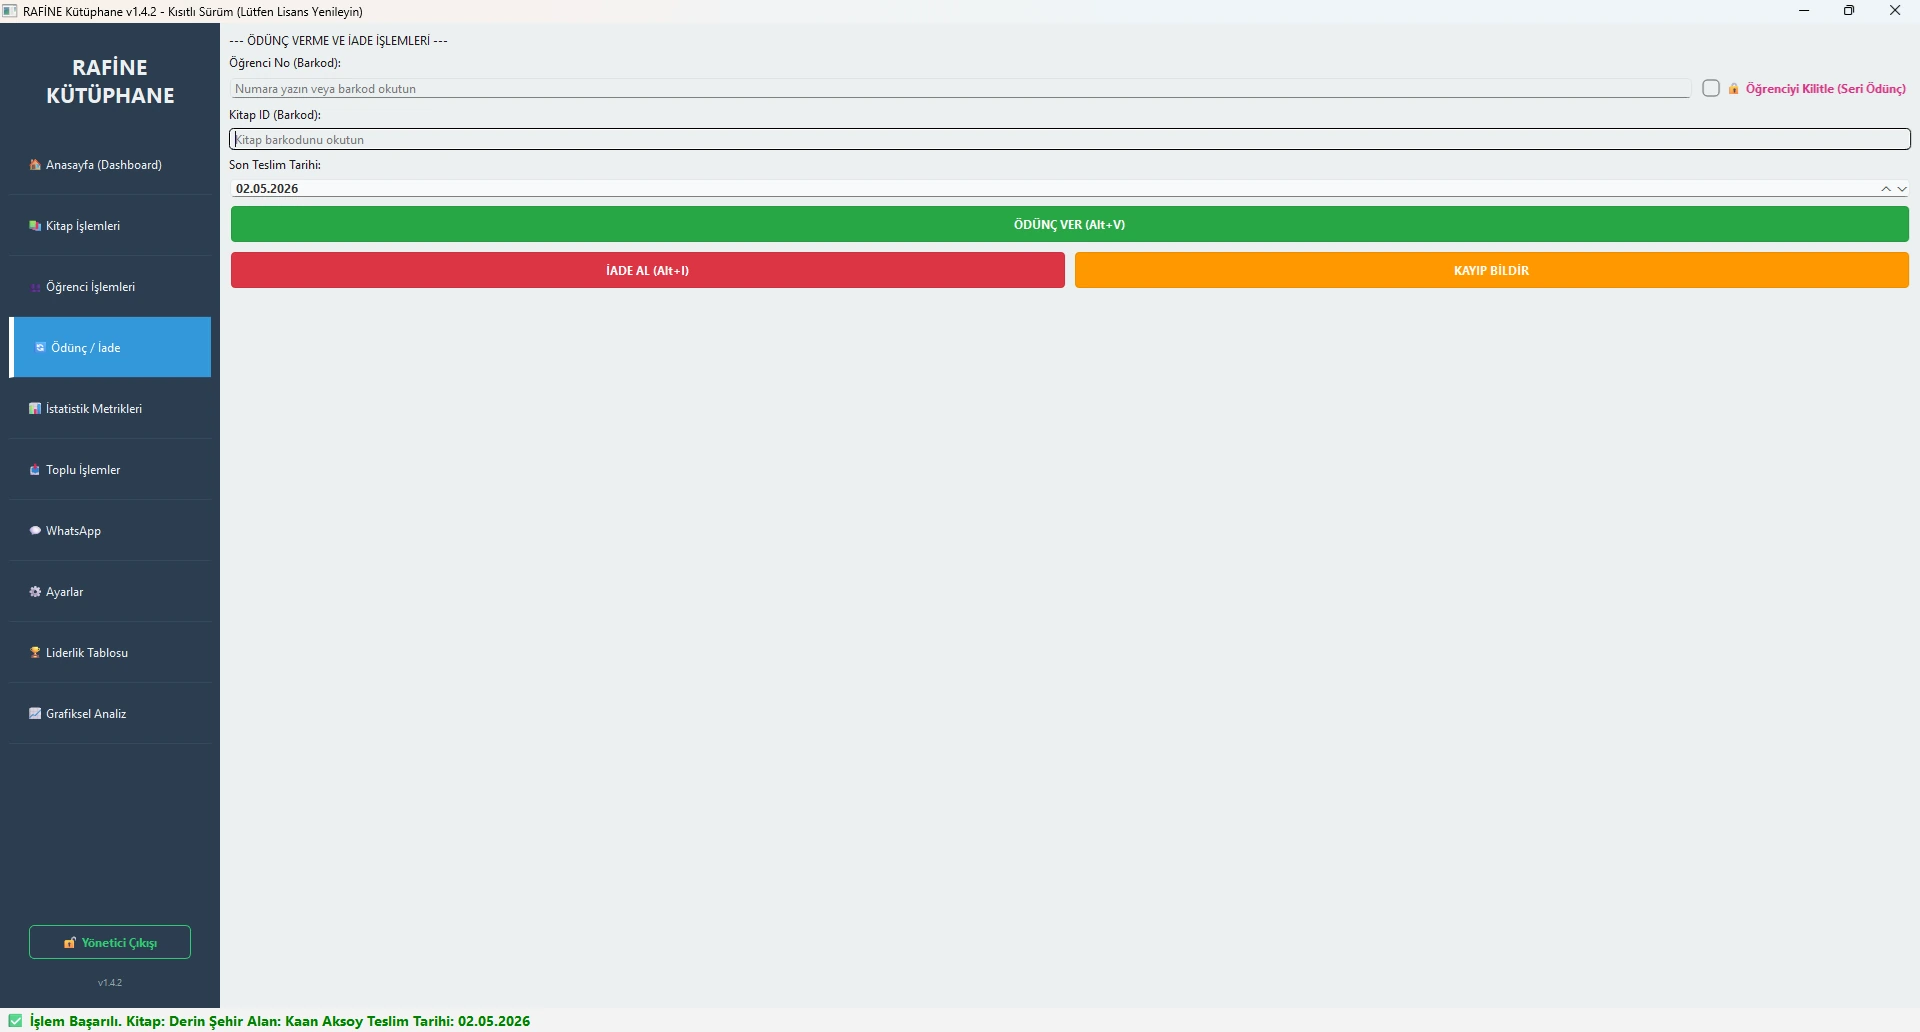Viewport: 1920px width, 1032px height.
Task: Click the Anasayfa house icon in sidebar
Action: pos(35,165)
